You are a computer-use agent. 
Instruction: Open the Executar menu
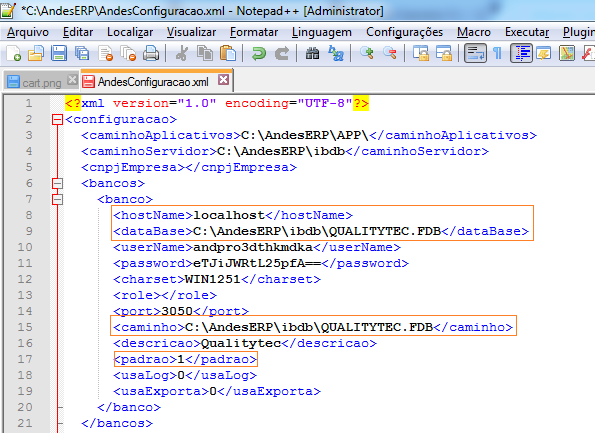527,32
